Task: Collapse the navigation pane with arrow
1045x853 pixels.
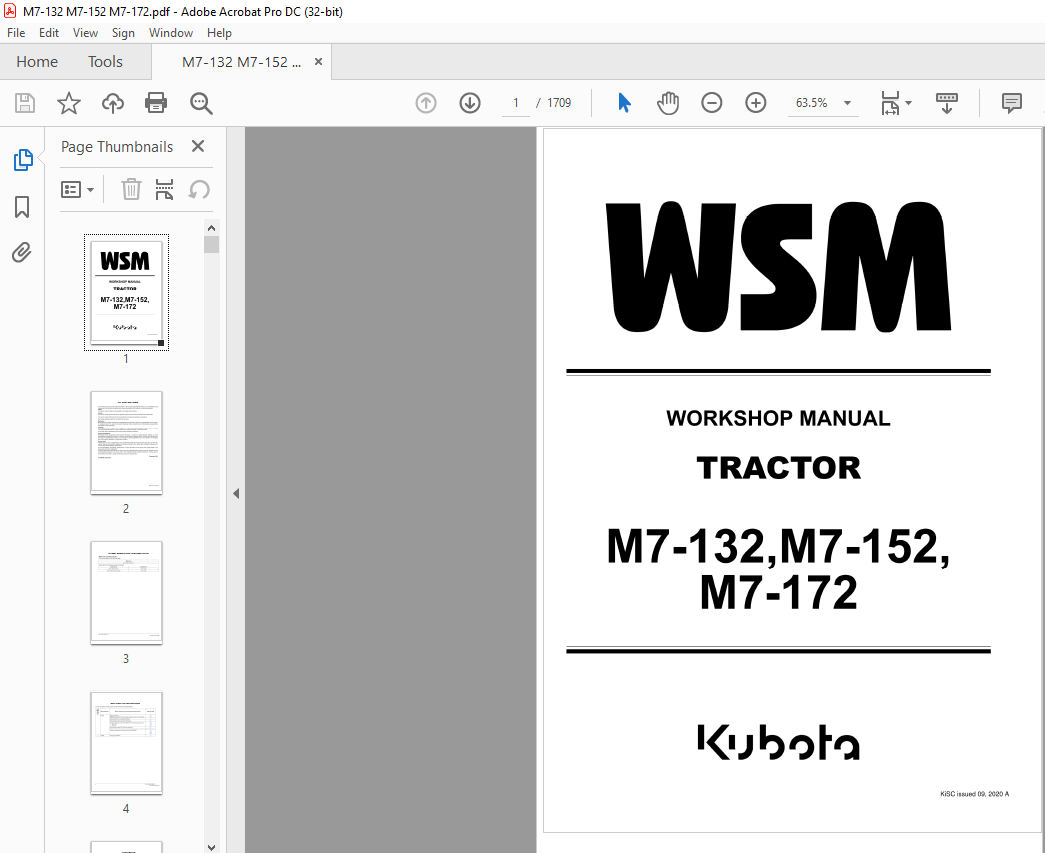Action: [x=236, y=493]
